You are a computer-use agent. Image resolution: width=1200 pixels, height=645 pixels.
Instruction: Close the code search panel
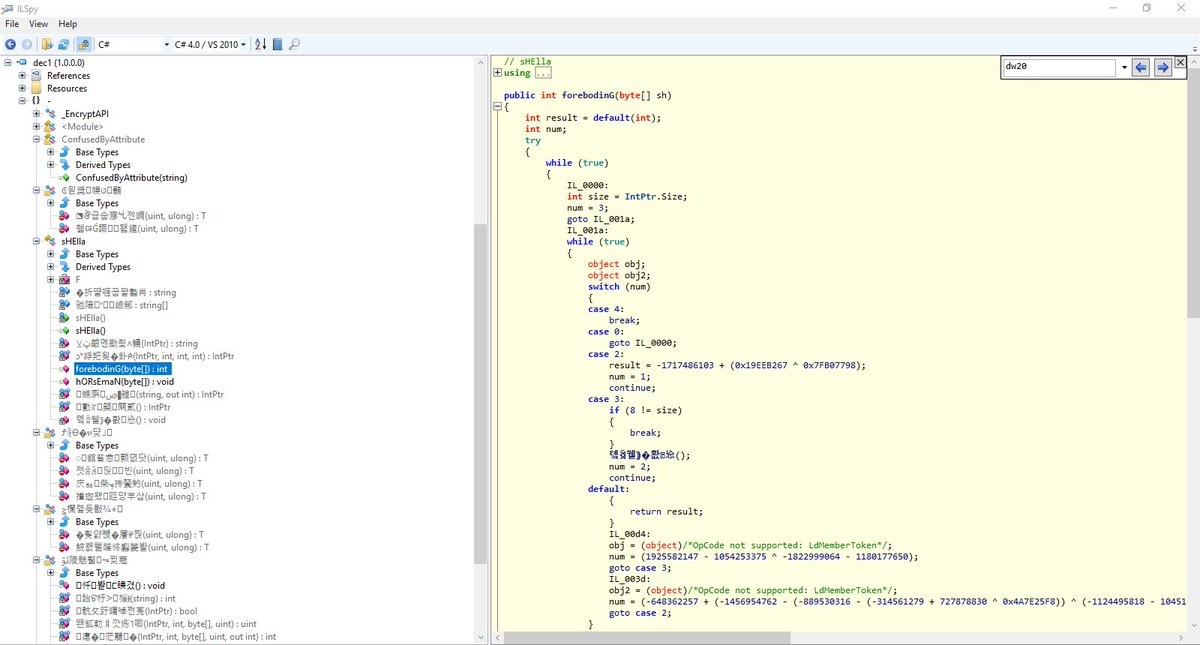[1181, 62]
